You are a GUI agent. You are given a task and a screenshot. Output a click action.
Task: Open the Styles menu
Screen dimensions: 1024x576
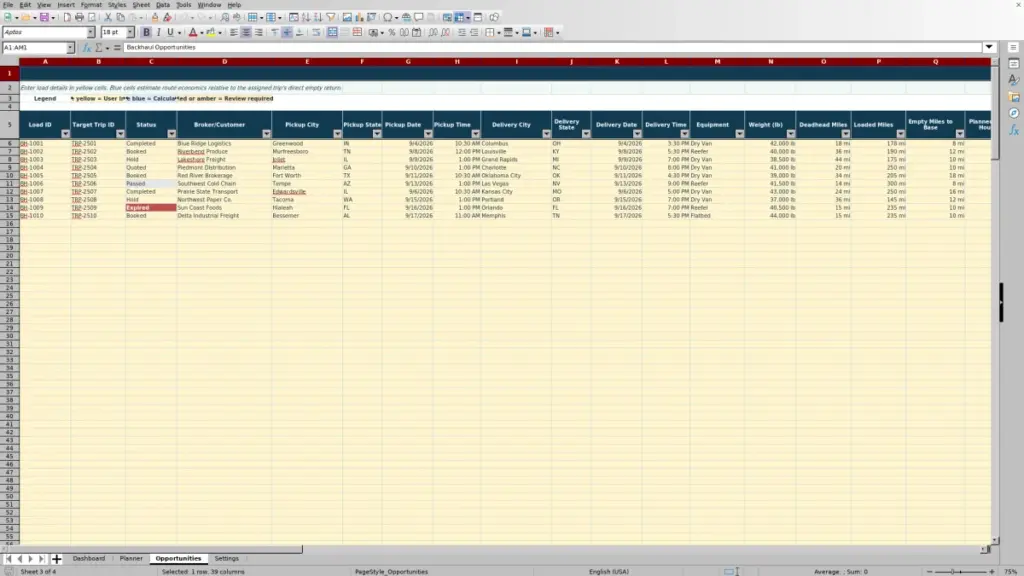pyautogui.click(x=117, y=5)
